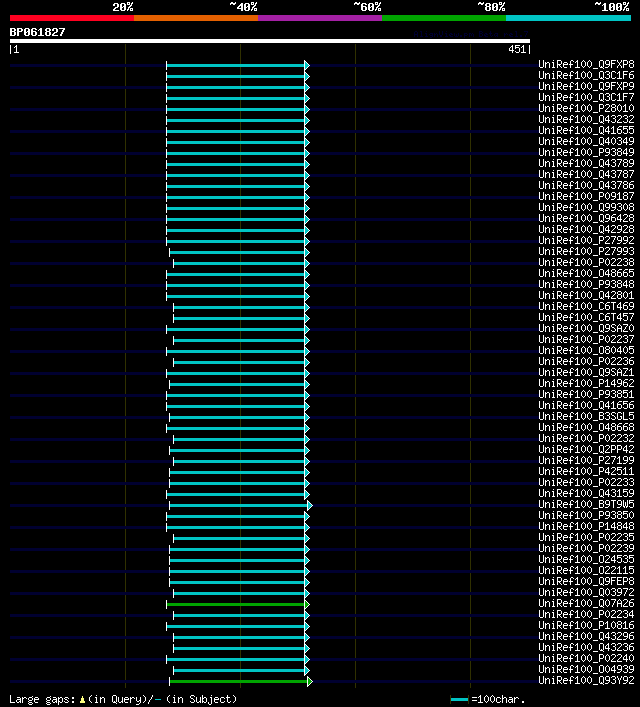
Task: Click hit label UniRef100_P93851
Action: (x=586, y=394)
